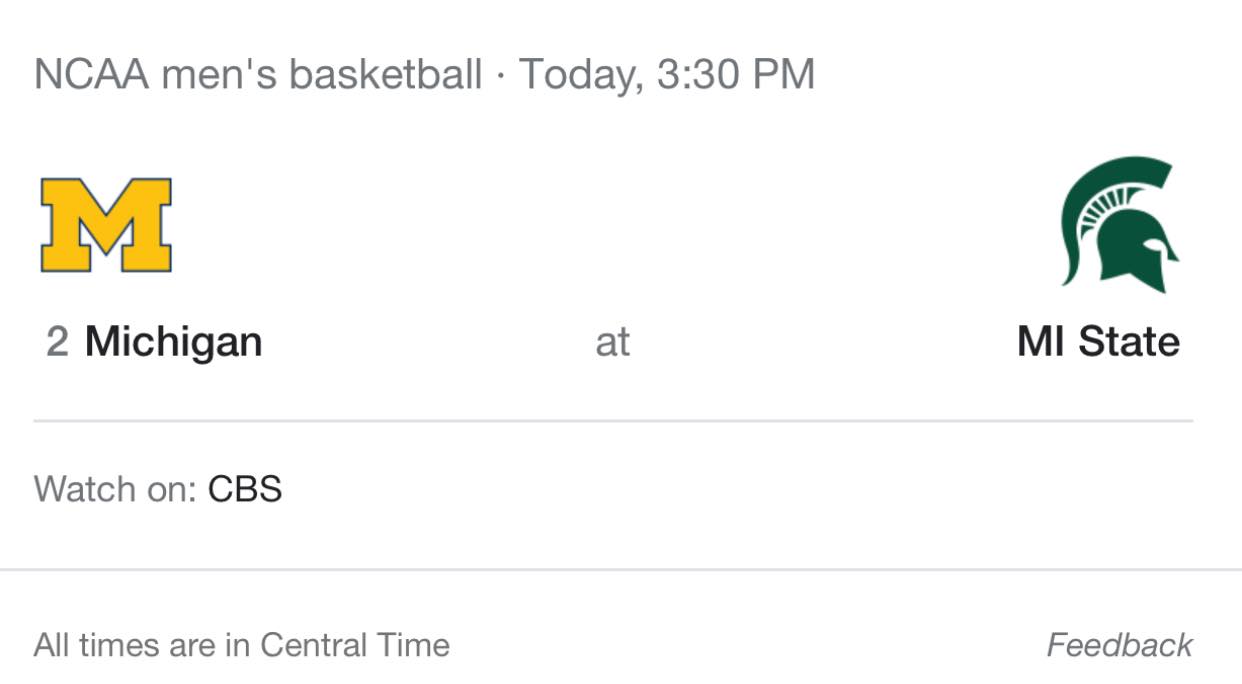This screenshot has width=1242, height=684.
Task: Click the divider line below the team names
Action: 612,421
